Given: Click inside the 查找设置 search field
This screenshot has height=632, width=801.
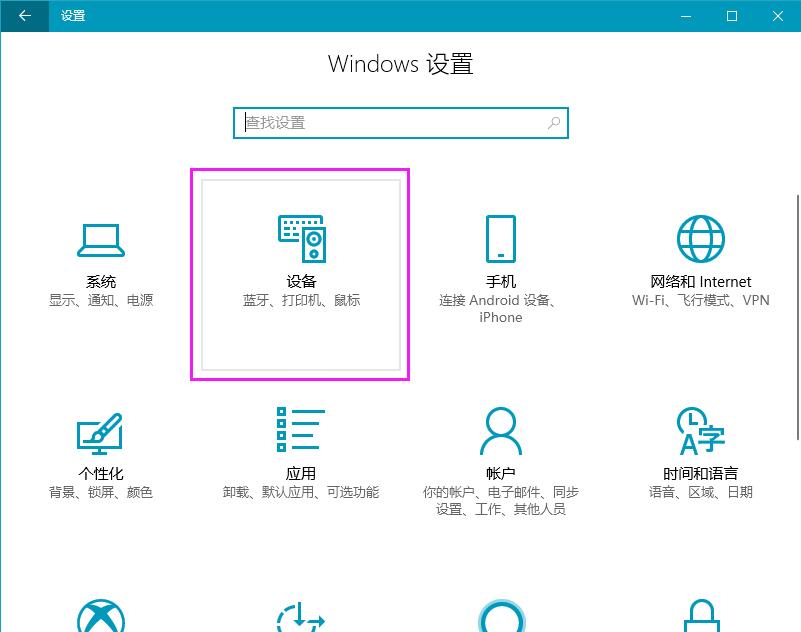Looking at the screenshot, I should [x=380, y=122].
